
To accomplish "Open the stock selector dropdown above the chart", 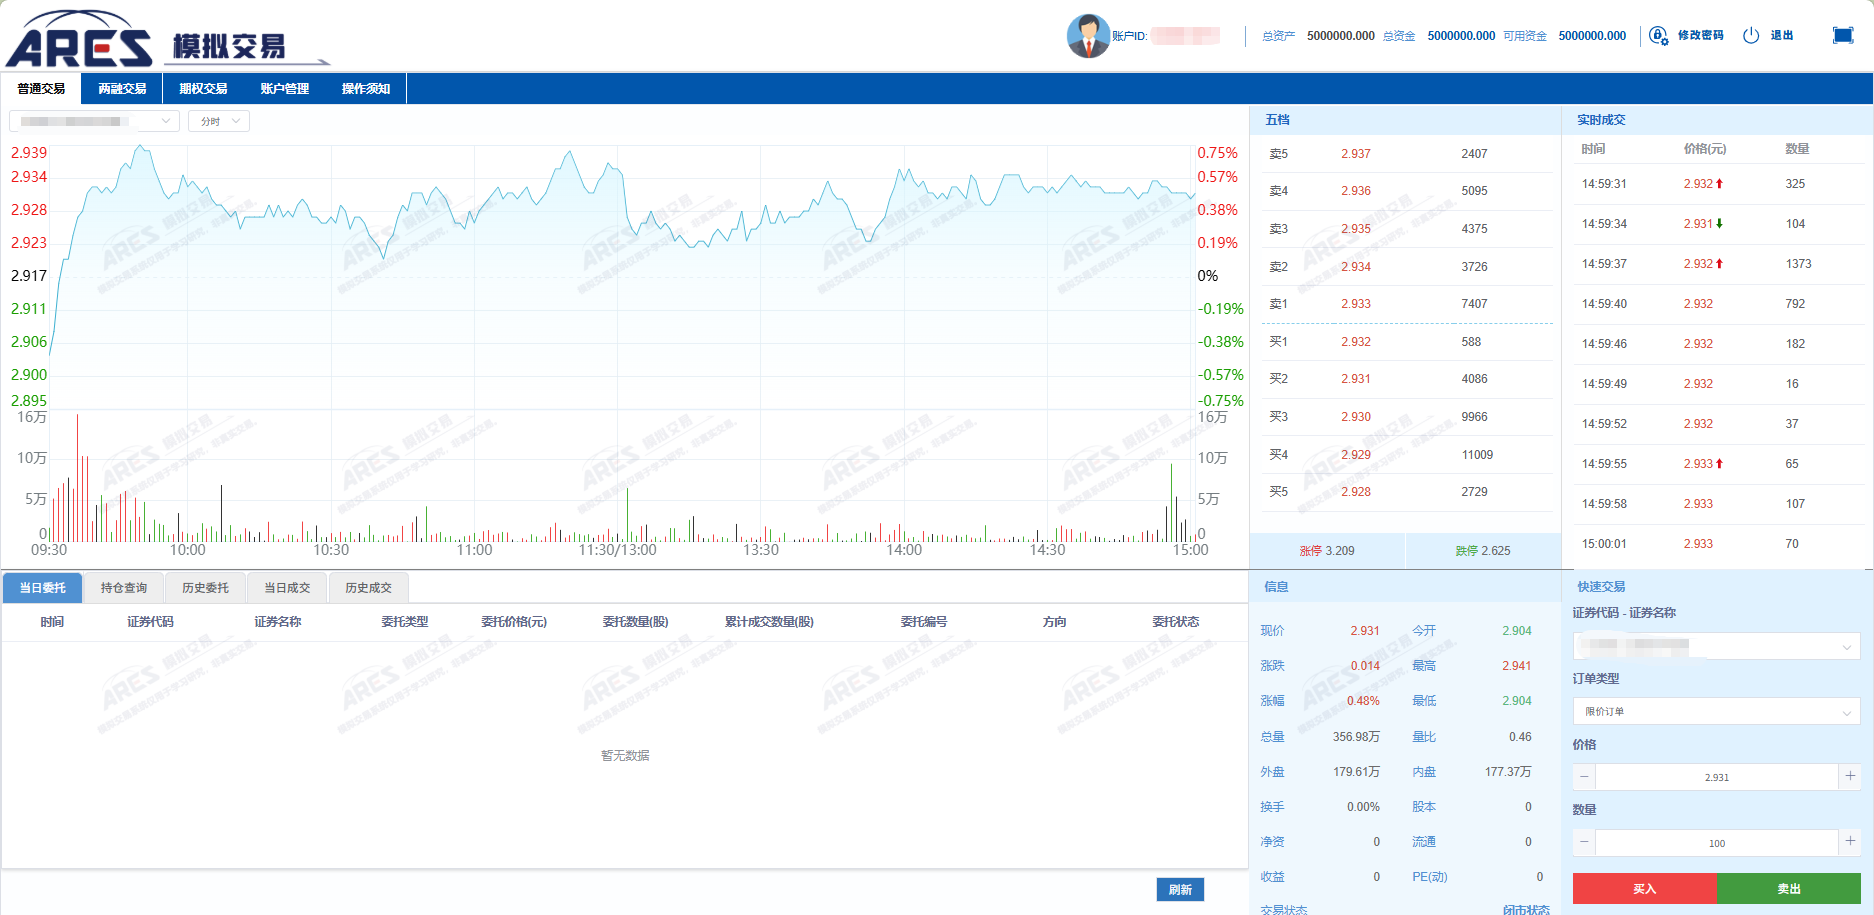I will (x=94, y=121).
